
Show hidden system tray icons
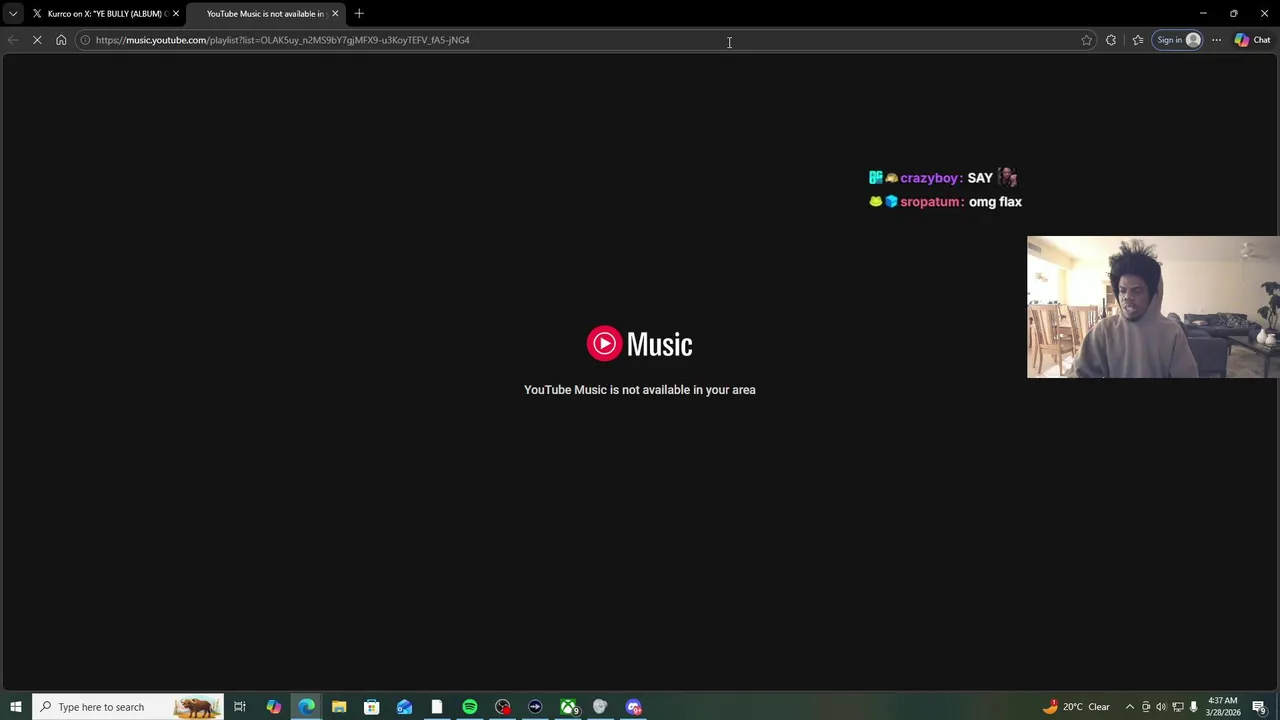(x=1130, y=707)
